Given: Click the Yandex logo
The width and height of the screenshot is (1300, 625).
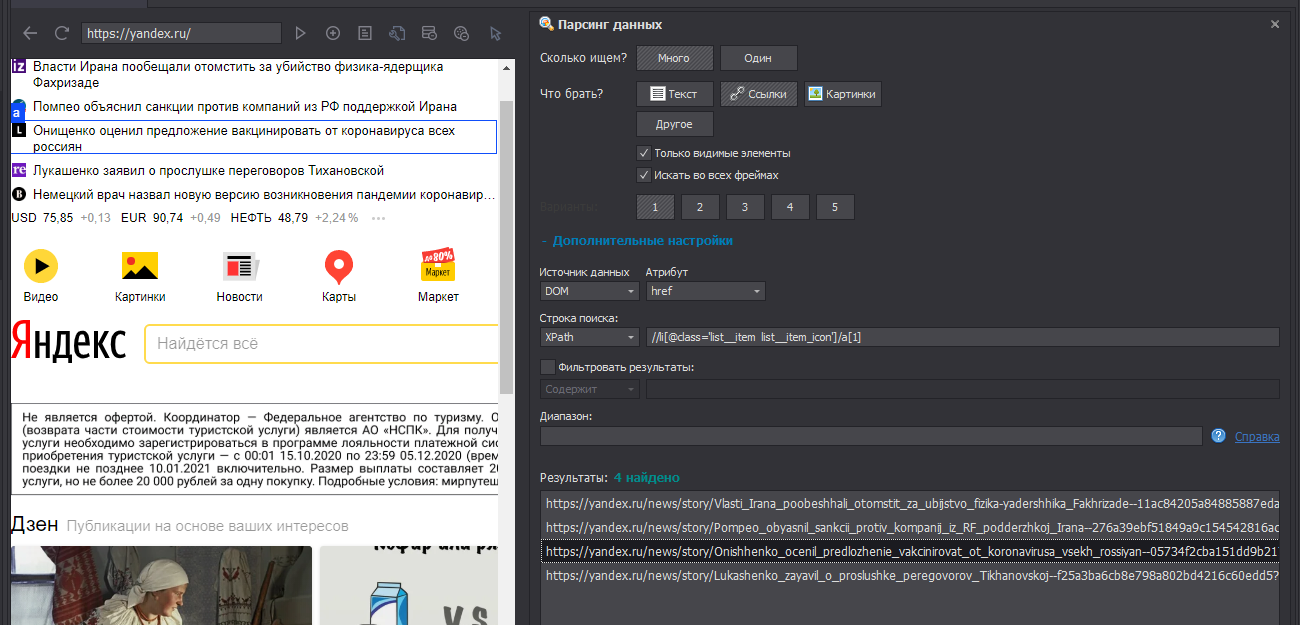Looking at the screenshot, I should point(69,343).
